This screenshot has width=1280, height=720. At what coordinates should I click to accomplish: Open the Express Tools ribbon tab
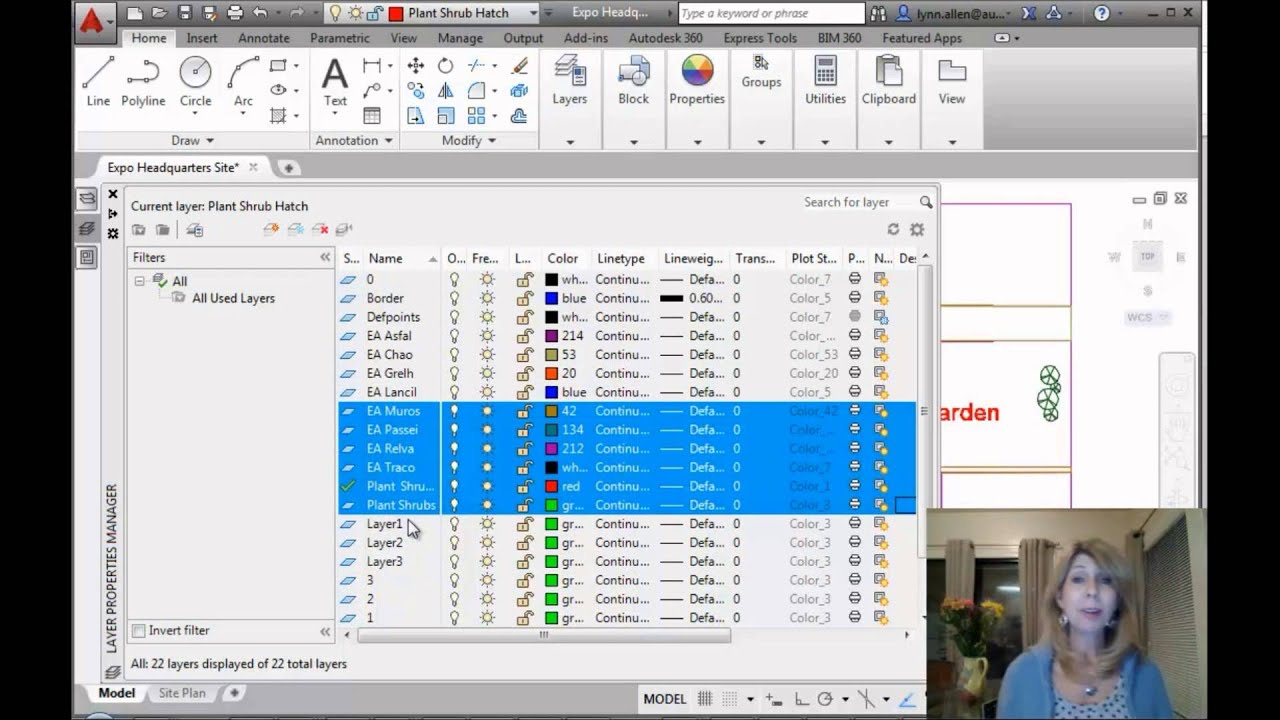pyautogui.click(x=760, y=38)
